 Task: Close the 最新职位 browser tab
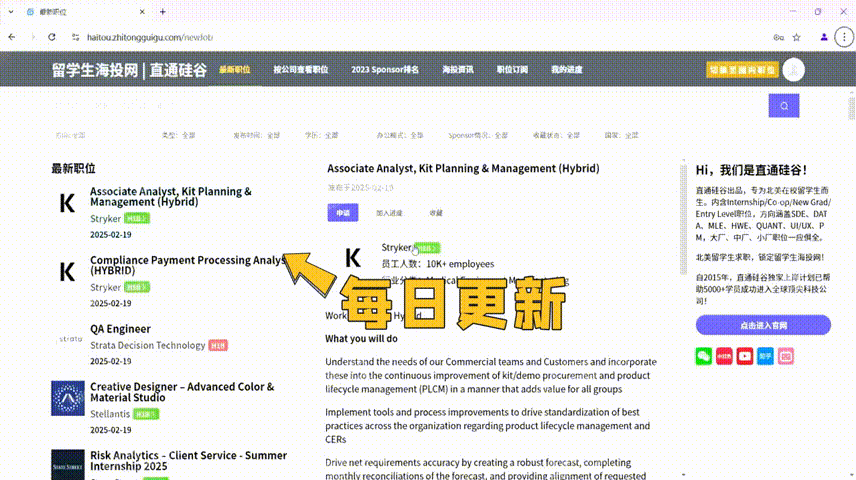click(x=142, y=11)
